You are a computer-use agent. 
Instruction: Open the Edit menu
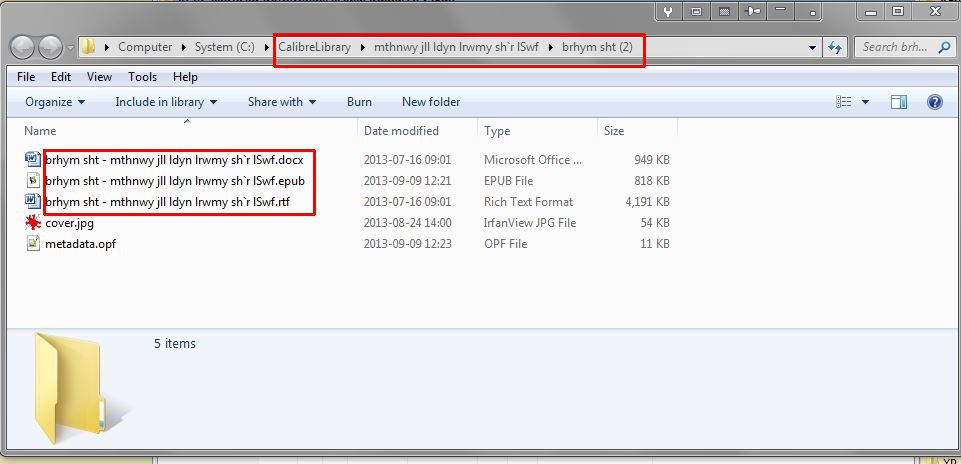click(x=61, y=77)
